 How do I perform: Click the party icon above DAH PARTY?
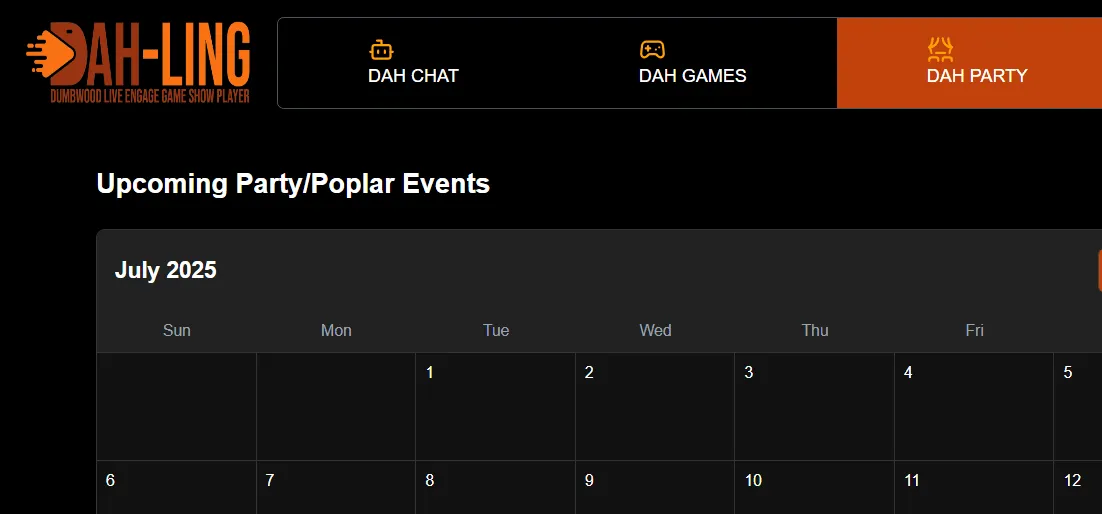click(940, 49)
